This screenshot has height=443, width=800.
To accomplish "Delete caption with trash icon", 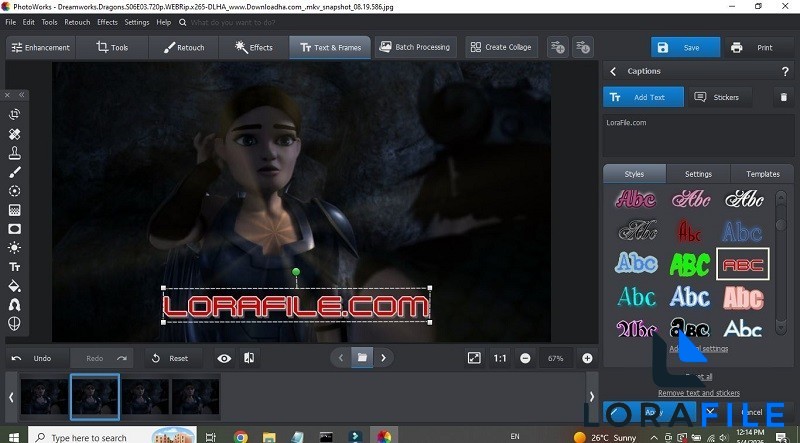I will coord(784,97).
